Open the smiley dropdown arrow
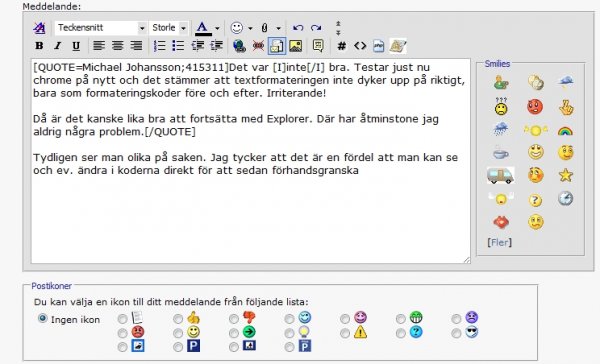 click(x=250, y=28)
